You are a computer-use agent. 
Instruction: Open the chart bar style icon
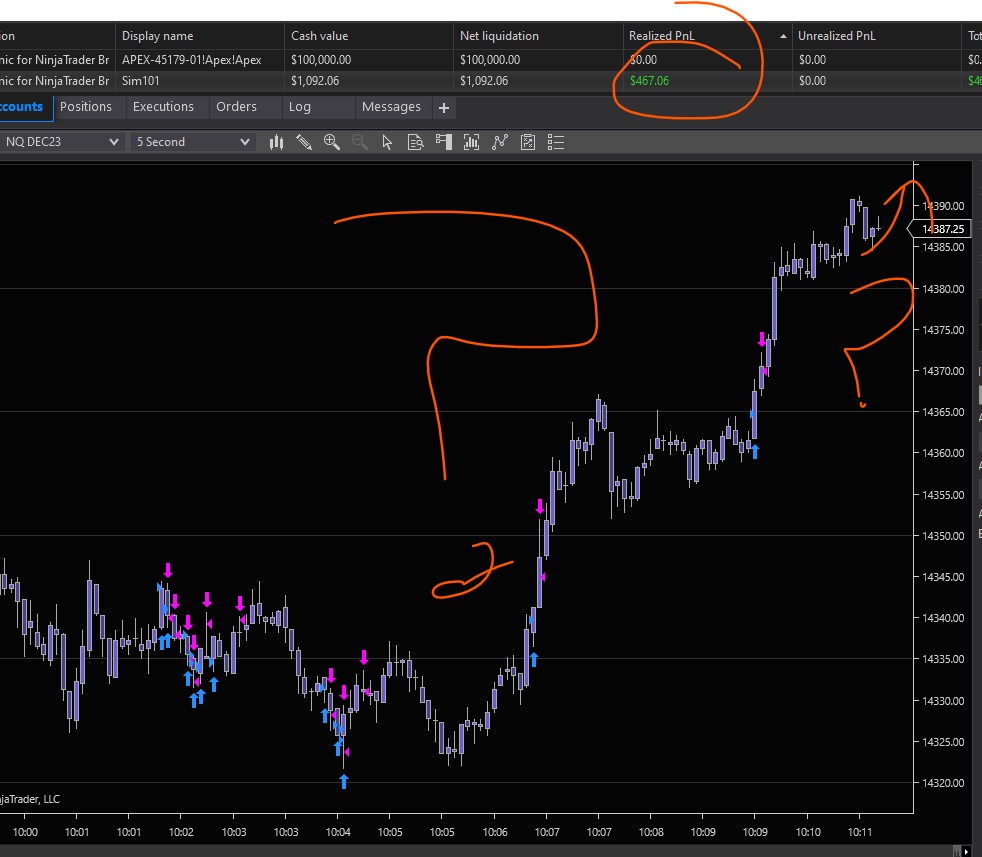coord(276,143)
